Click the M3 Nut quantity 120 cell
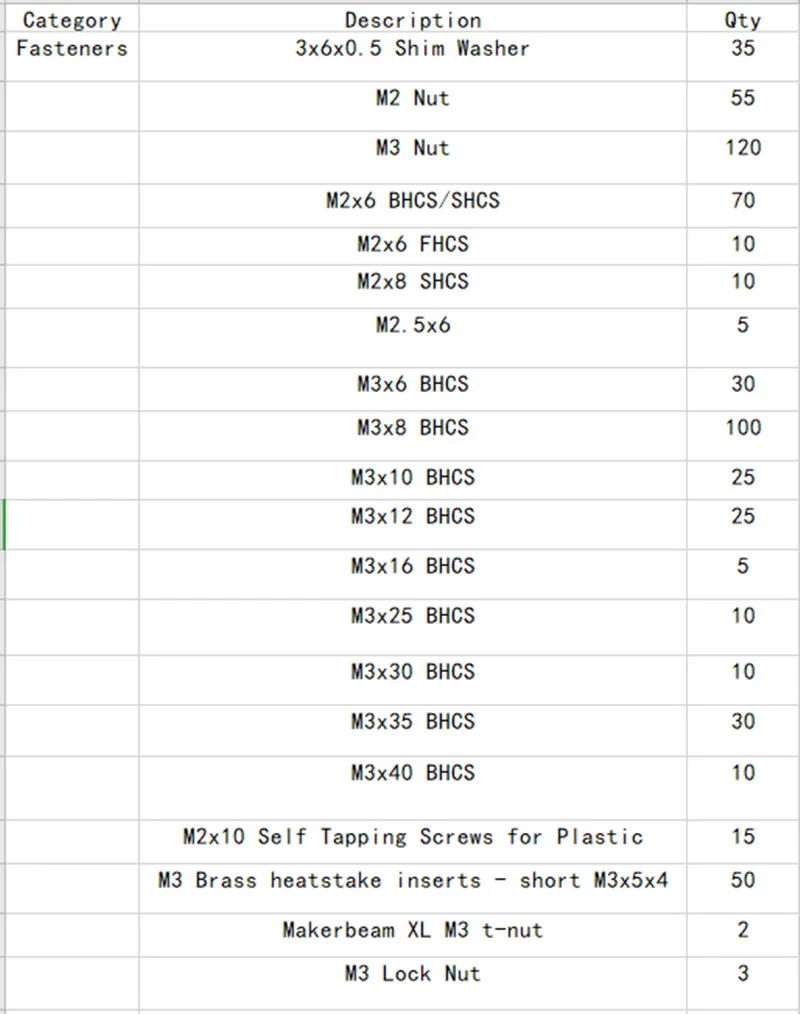Viewport: 800px width, 1014px height. point(743,158)
